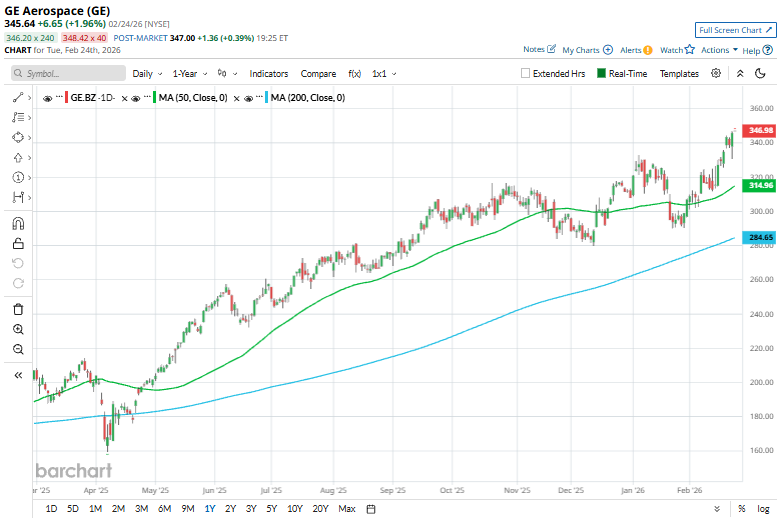This screenshot has height=522, width=781.
Task: Zoom out with the magnifier minus
Action: [x=18, y=349]
